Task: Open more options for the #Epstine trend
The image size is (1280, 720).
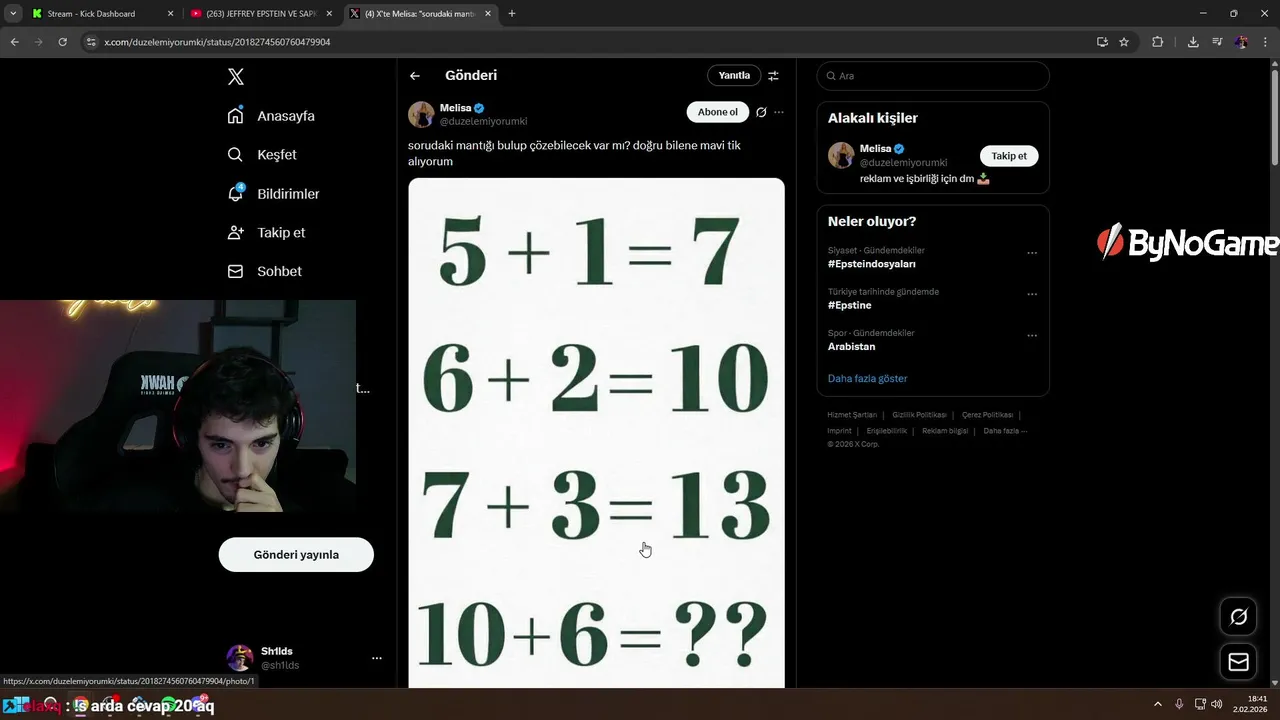Action: [x=1032, y=294]
